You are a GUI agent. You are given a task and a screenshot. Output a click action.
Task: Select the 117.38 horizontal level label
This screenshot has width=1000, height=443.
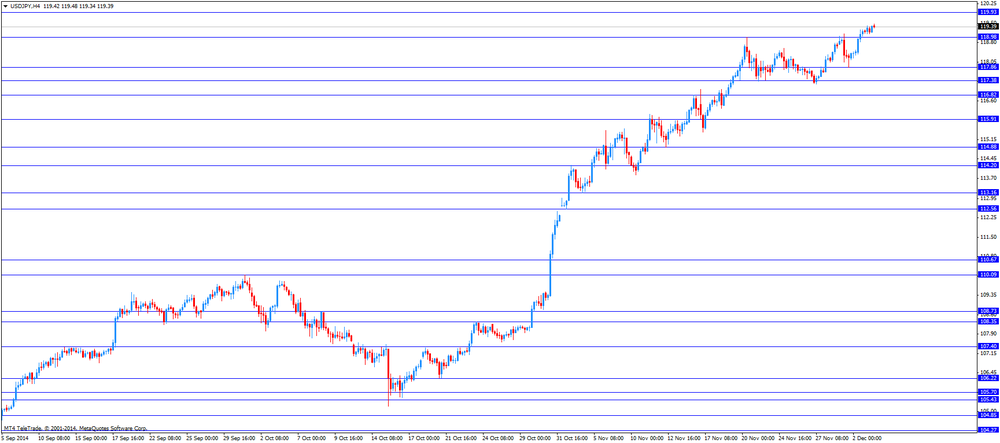988,80
